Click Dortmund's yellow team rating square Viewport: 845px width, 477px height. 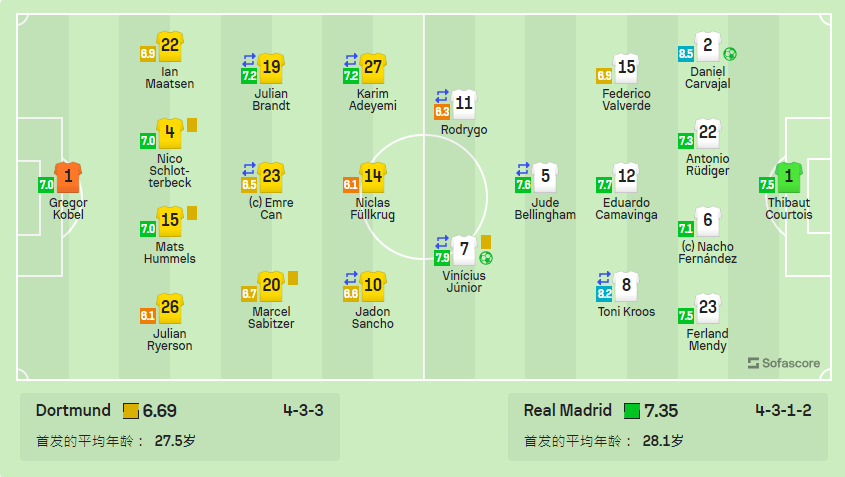coord(130,411)
